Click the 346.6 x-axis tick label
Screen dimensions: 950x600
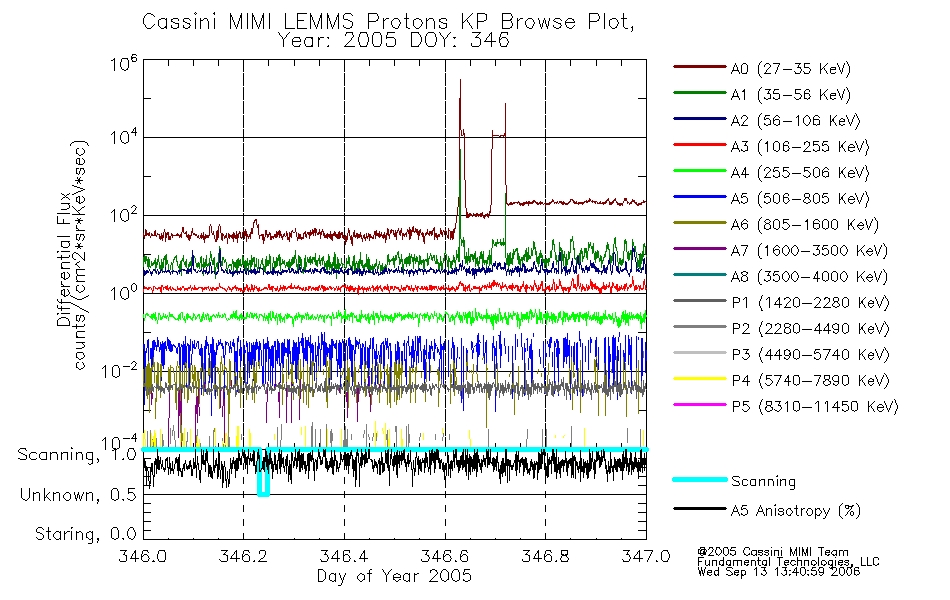(445, 556)
